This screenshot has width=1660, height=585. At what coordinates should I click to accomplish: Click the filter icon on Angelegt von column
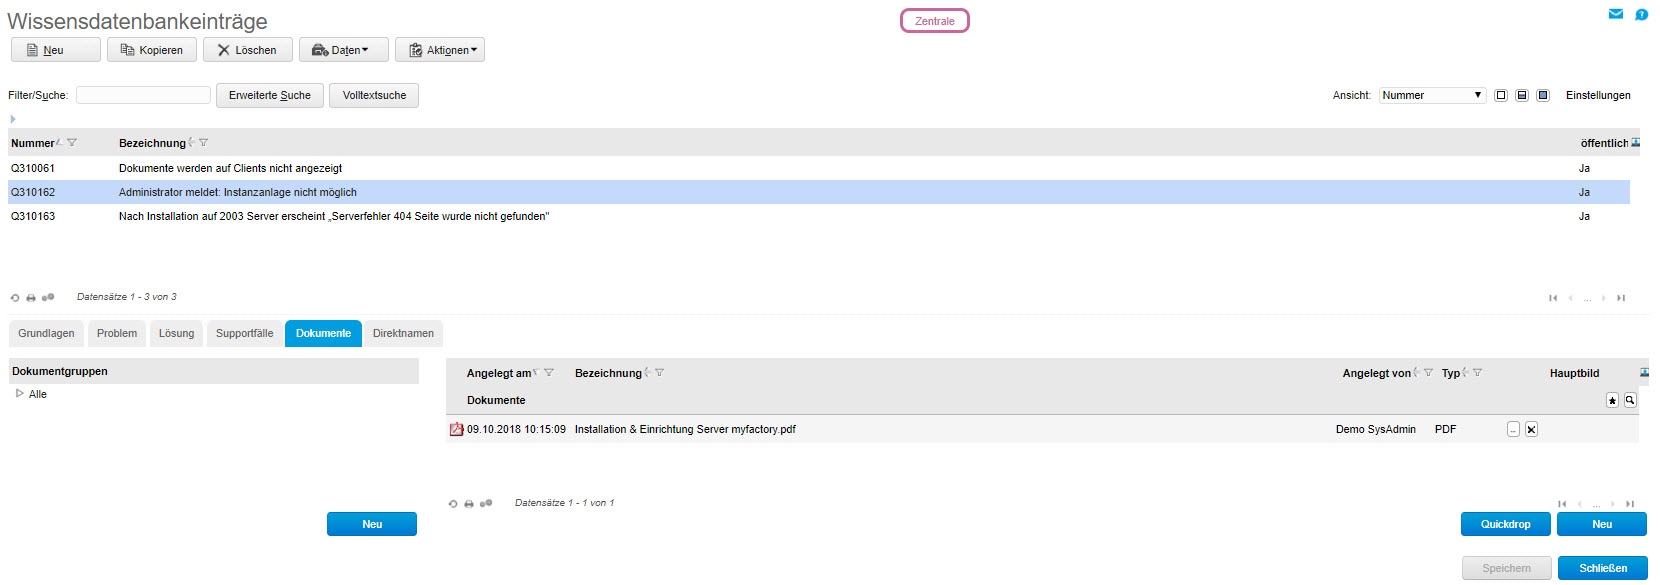point(1429,373)
